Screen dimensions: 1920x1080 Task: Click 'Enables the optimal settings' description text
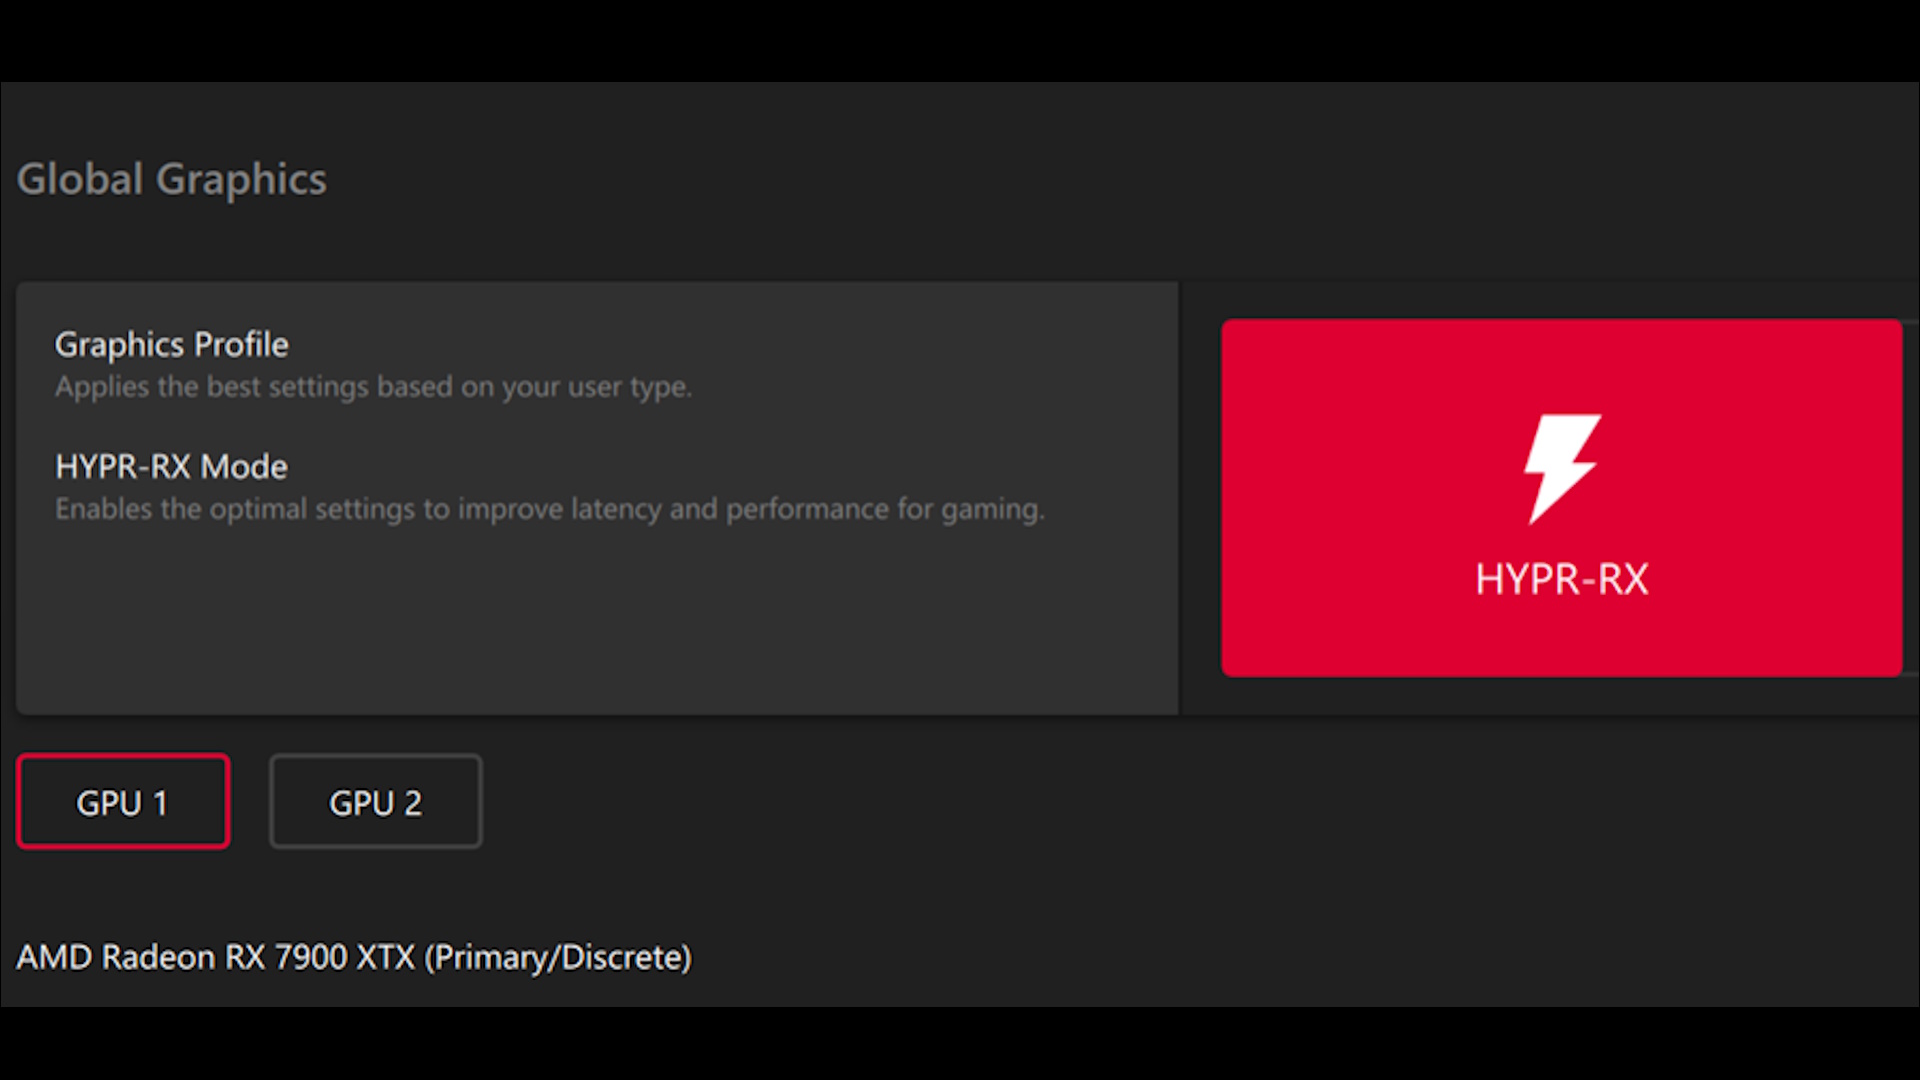pos(550,509)
